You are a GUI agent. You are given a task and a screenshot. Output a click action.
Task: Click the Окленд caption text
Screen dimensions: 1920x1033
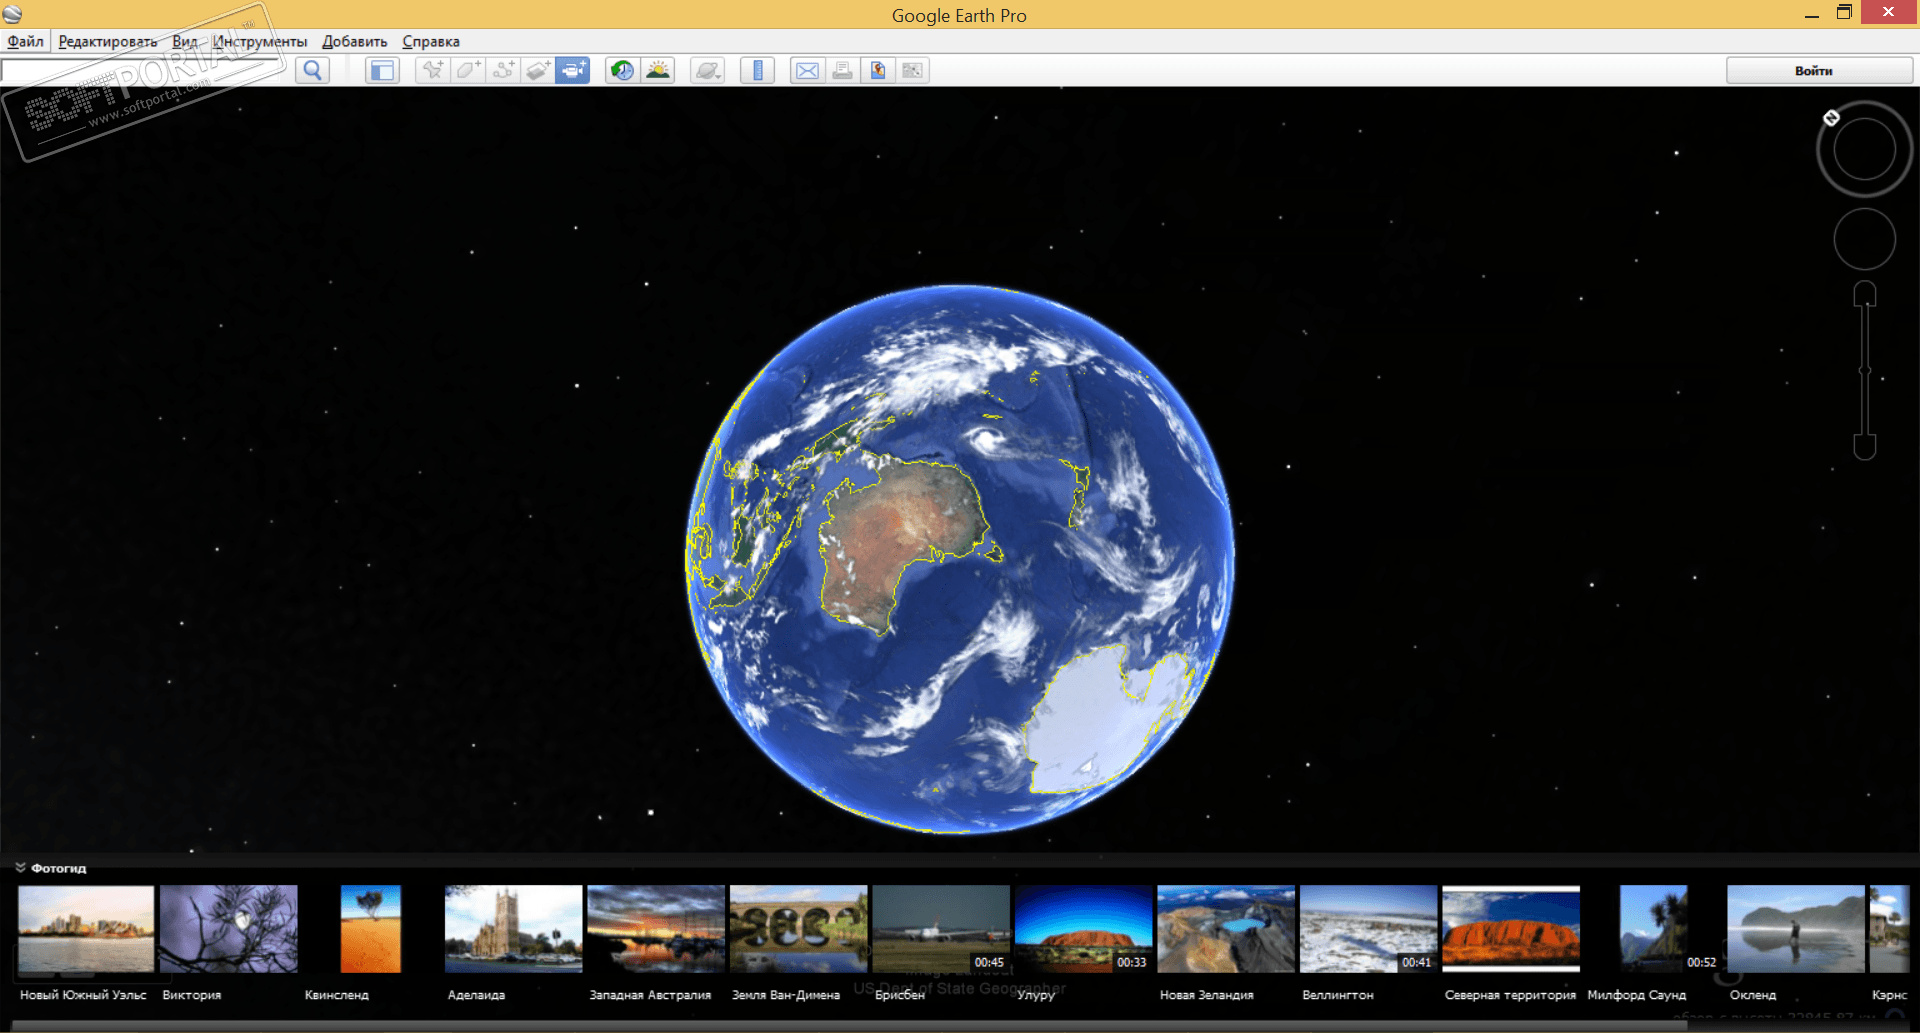point(1753,995)
